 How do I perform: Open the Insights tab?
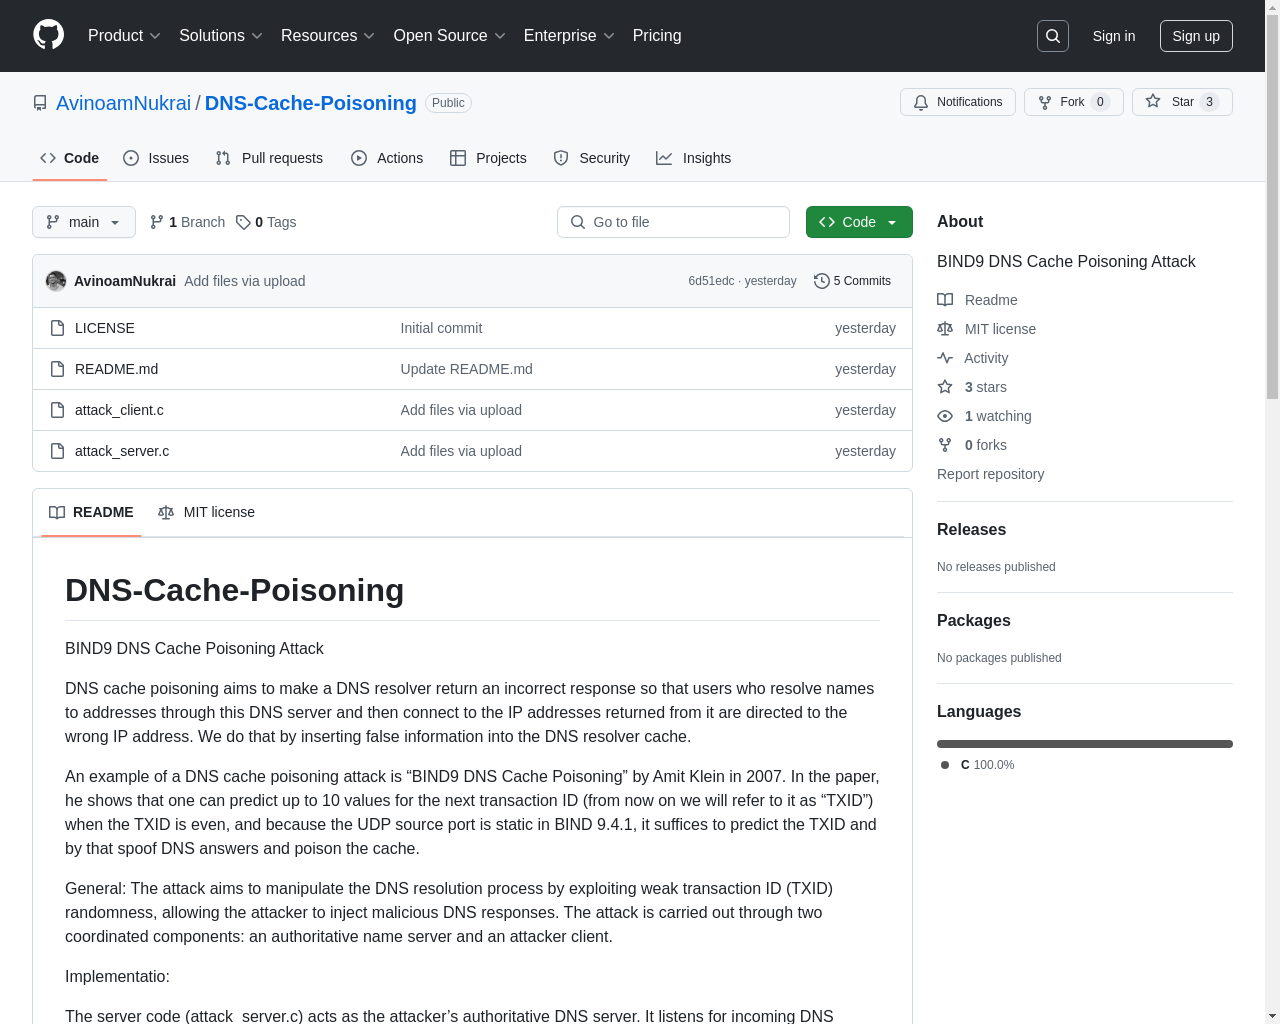click(x=693, y=158)
